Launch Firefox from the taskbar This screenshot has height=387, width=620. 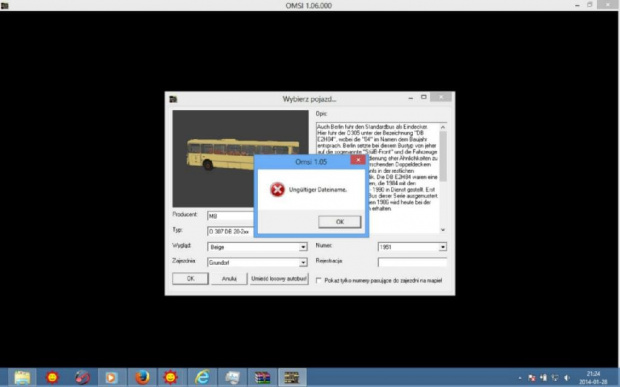click(x=142, y=378)
